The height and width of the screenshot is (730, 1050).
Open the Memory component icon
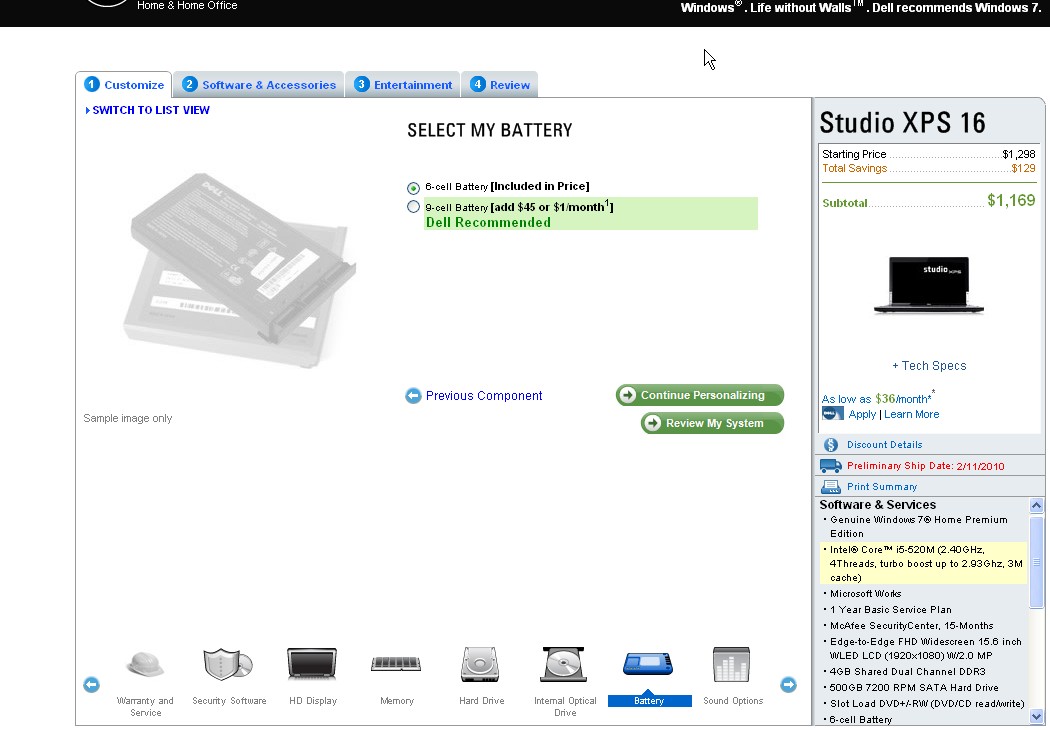396,664
